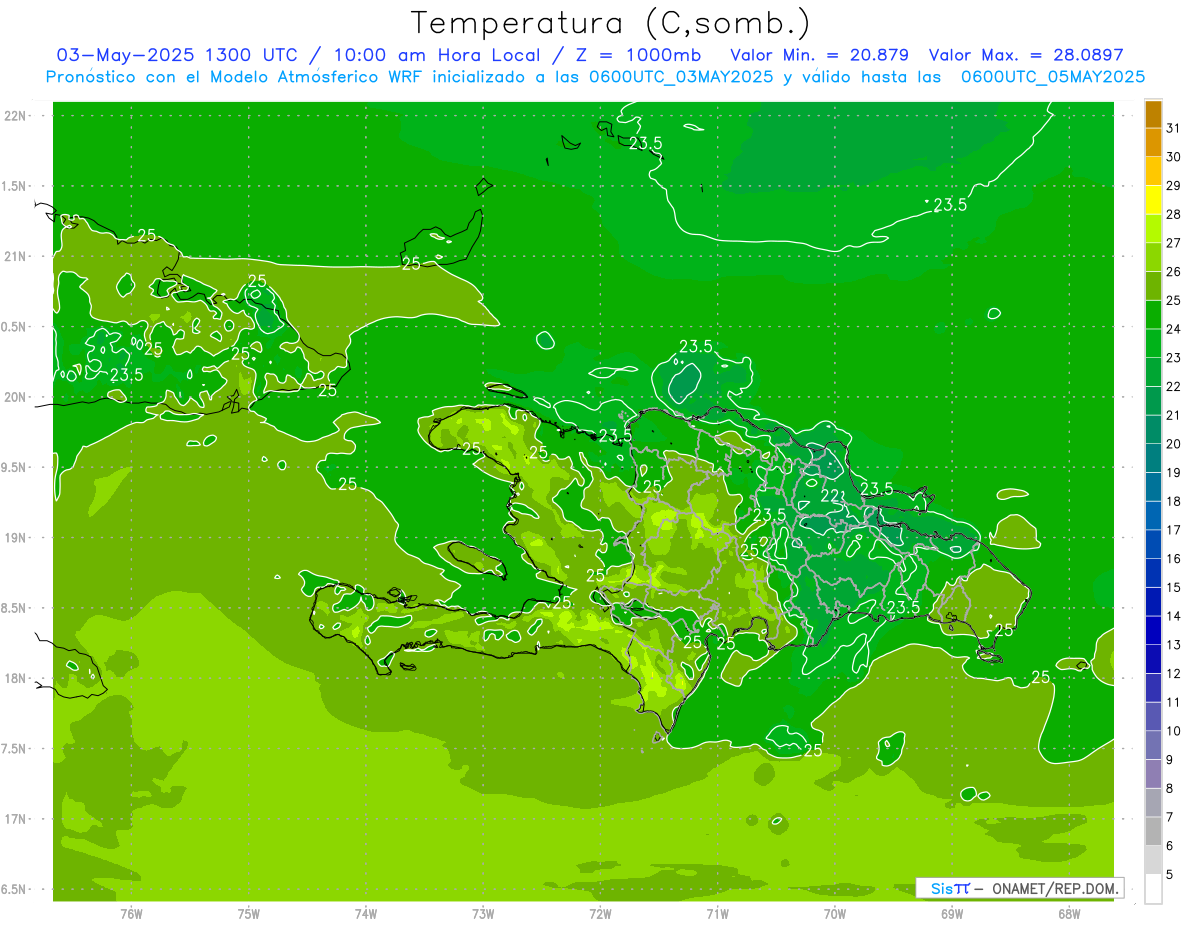
Task: Click the colorbar label '25'
Action: (x=1174, y=300)
